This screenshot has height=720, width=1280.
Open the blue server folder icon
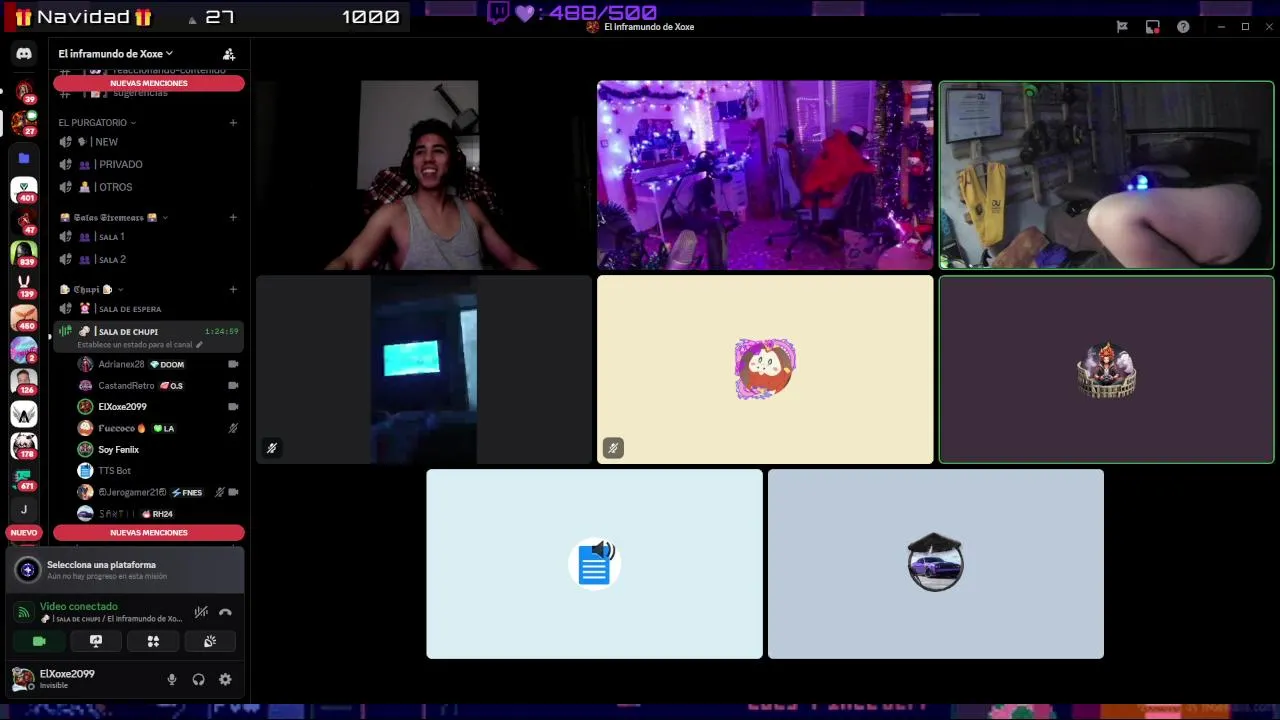pos(24,157)
